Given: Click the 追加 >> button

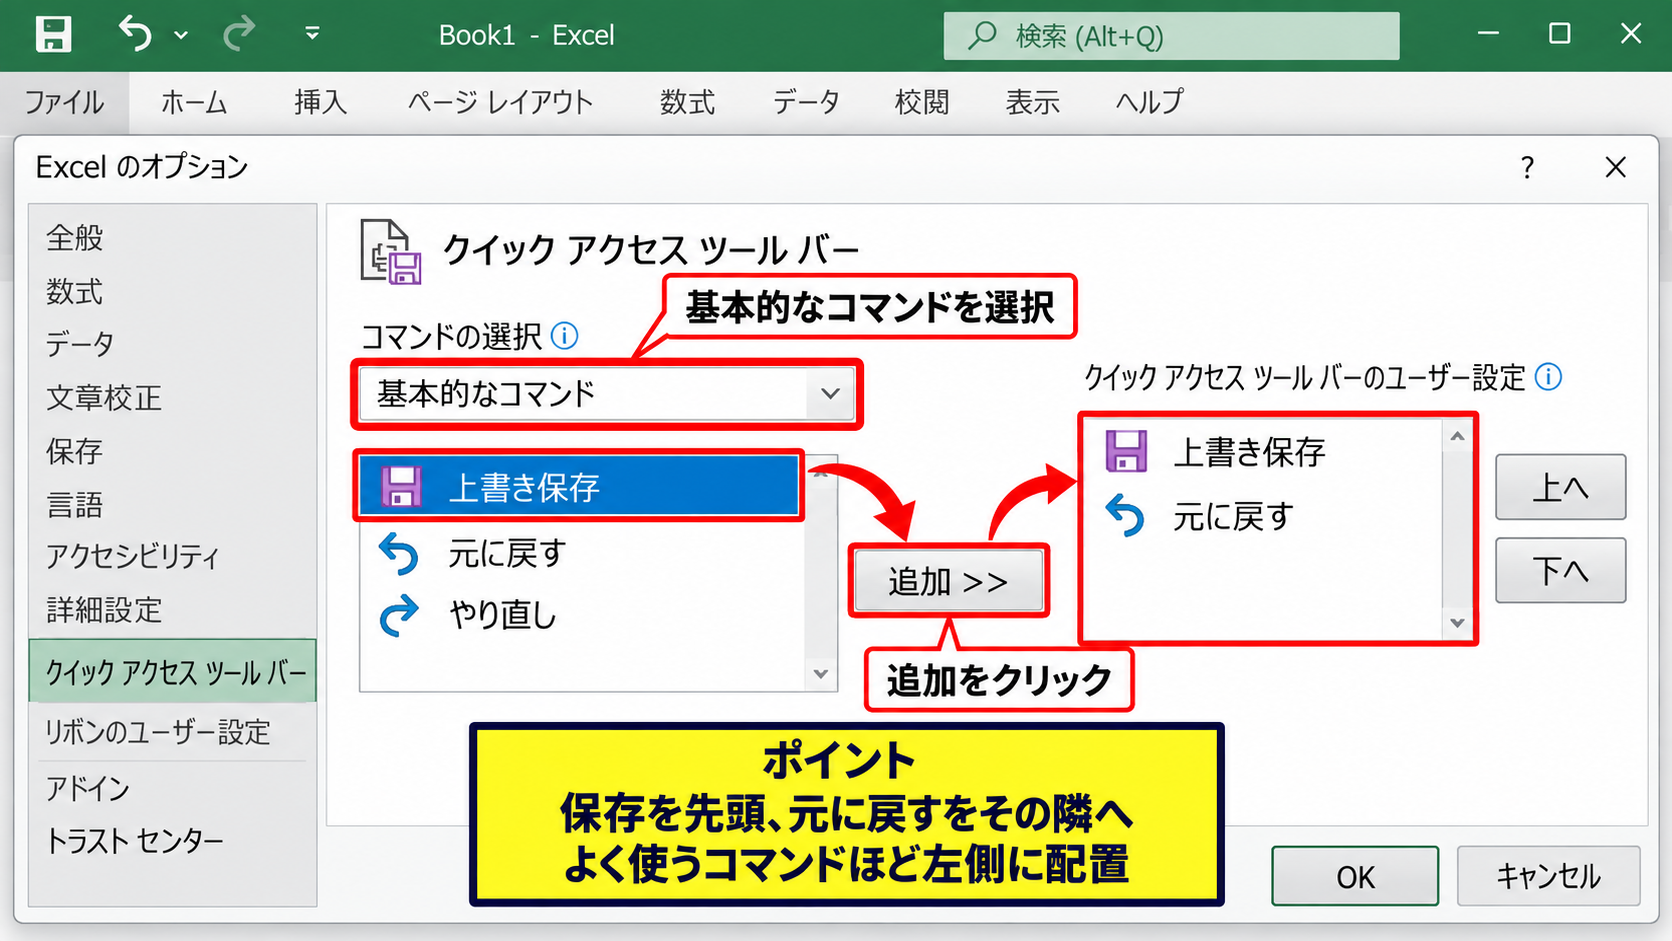Looking at the screenshot, I should 948,581.
